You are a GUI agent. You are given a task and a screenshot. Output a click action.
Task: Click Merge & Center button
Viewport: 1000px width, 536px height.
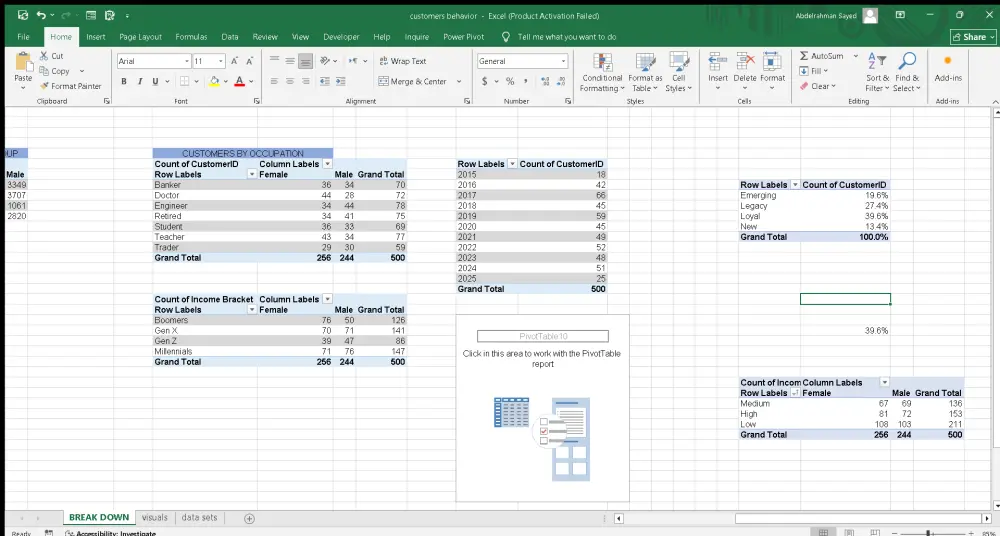(413, 82)
